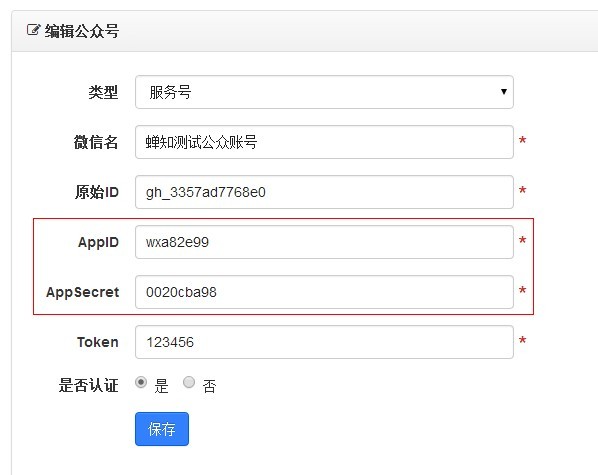The width and height of the screenshot is (598, 475).
Task: Click the red asterisk beside 微信名 field
Action: [522, 140]
